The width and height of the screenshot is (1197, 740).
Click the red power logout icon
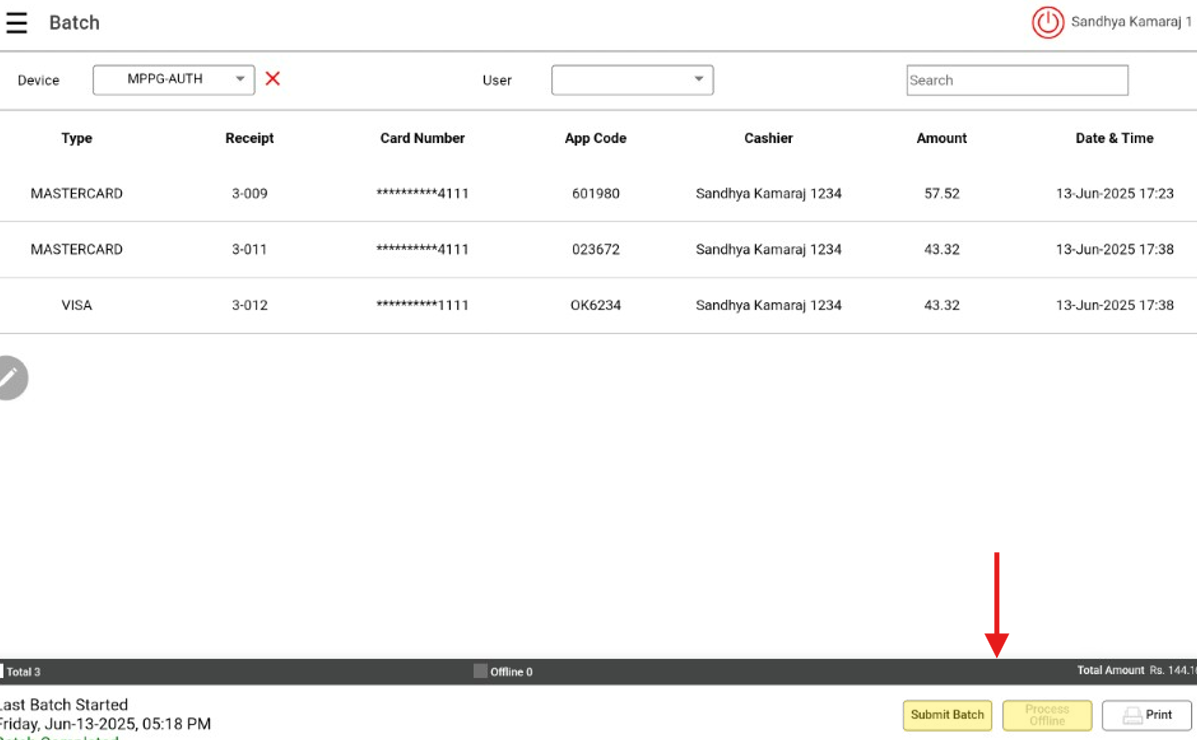[1047, 23]
